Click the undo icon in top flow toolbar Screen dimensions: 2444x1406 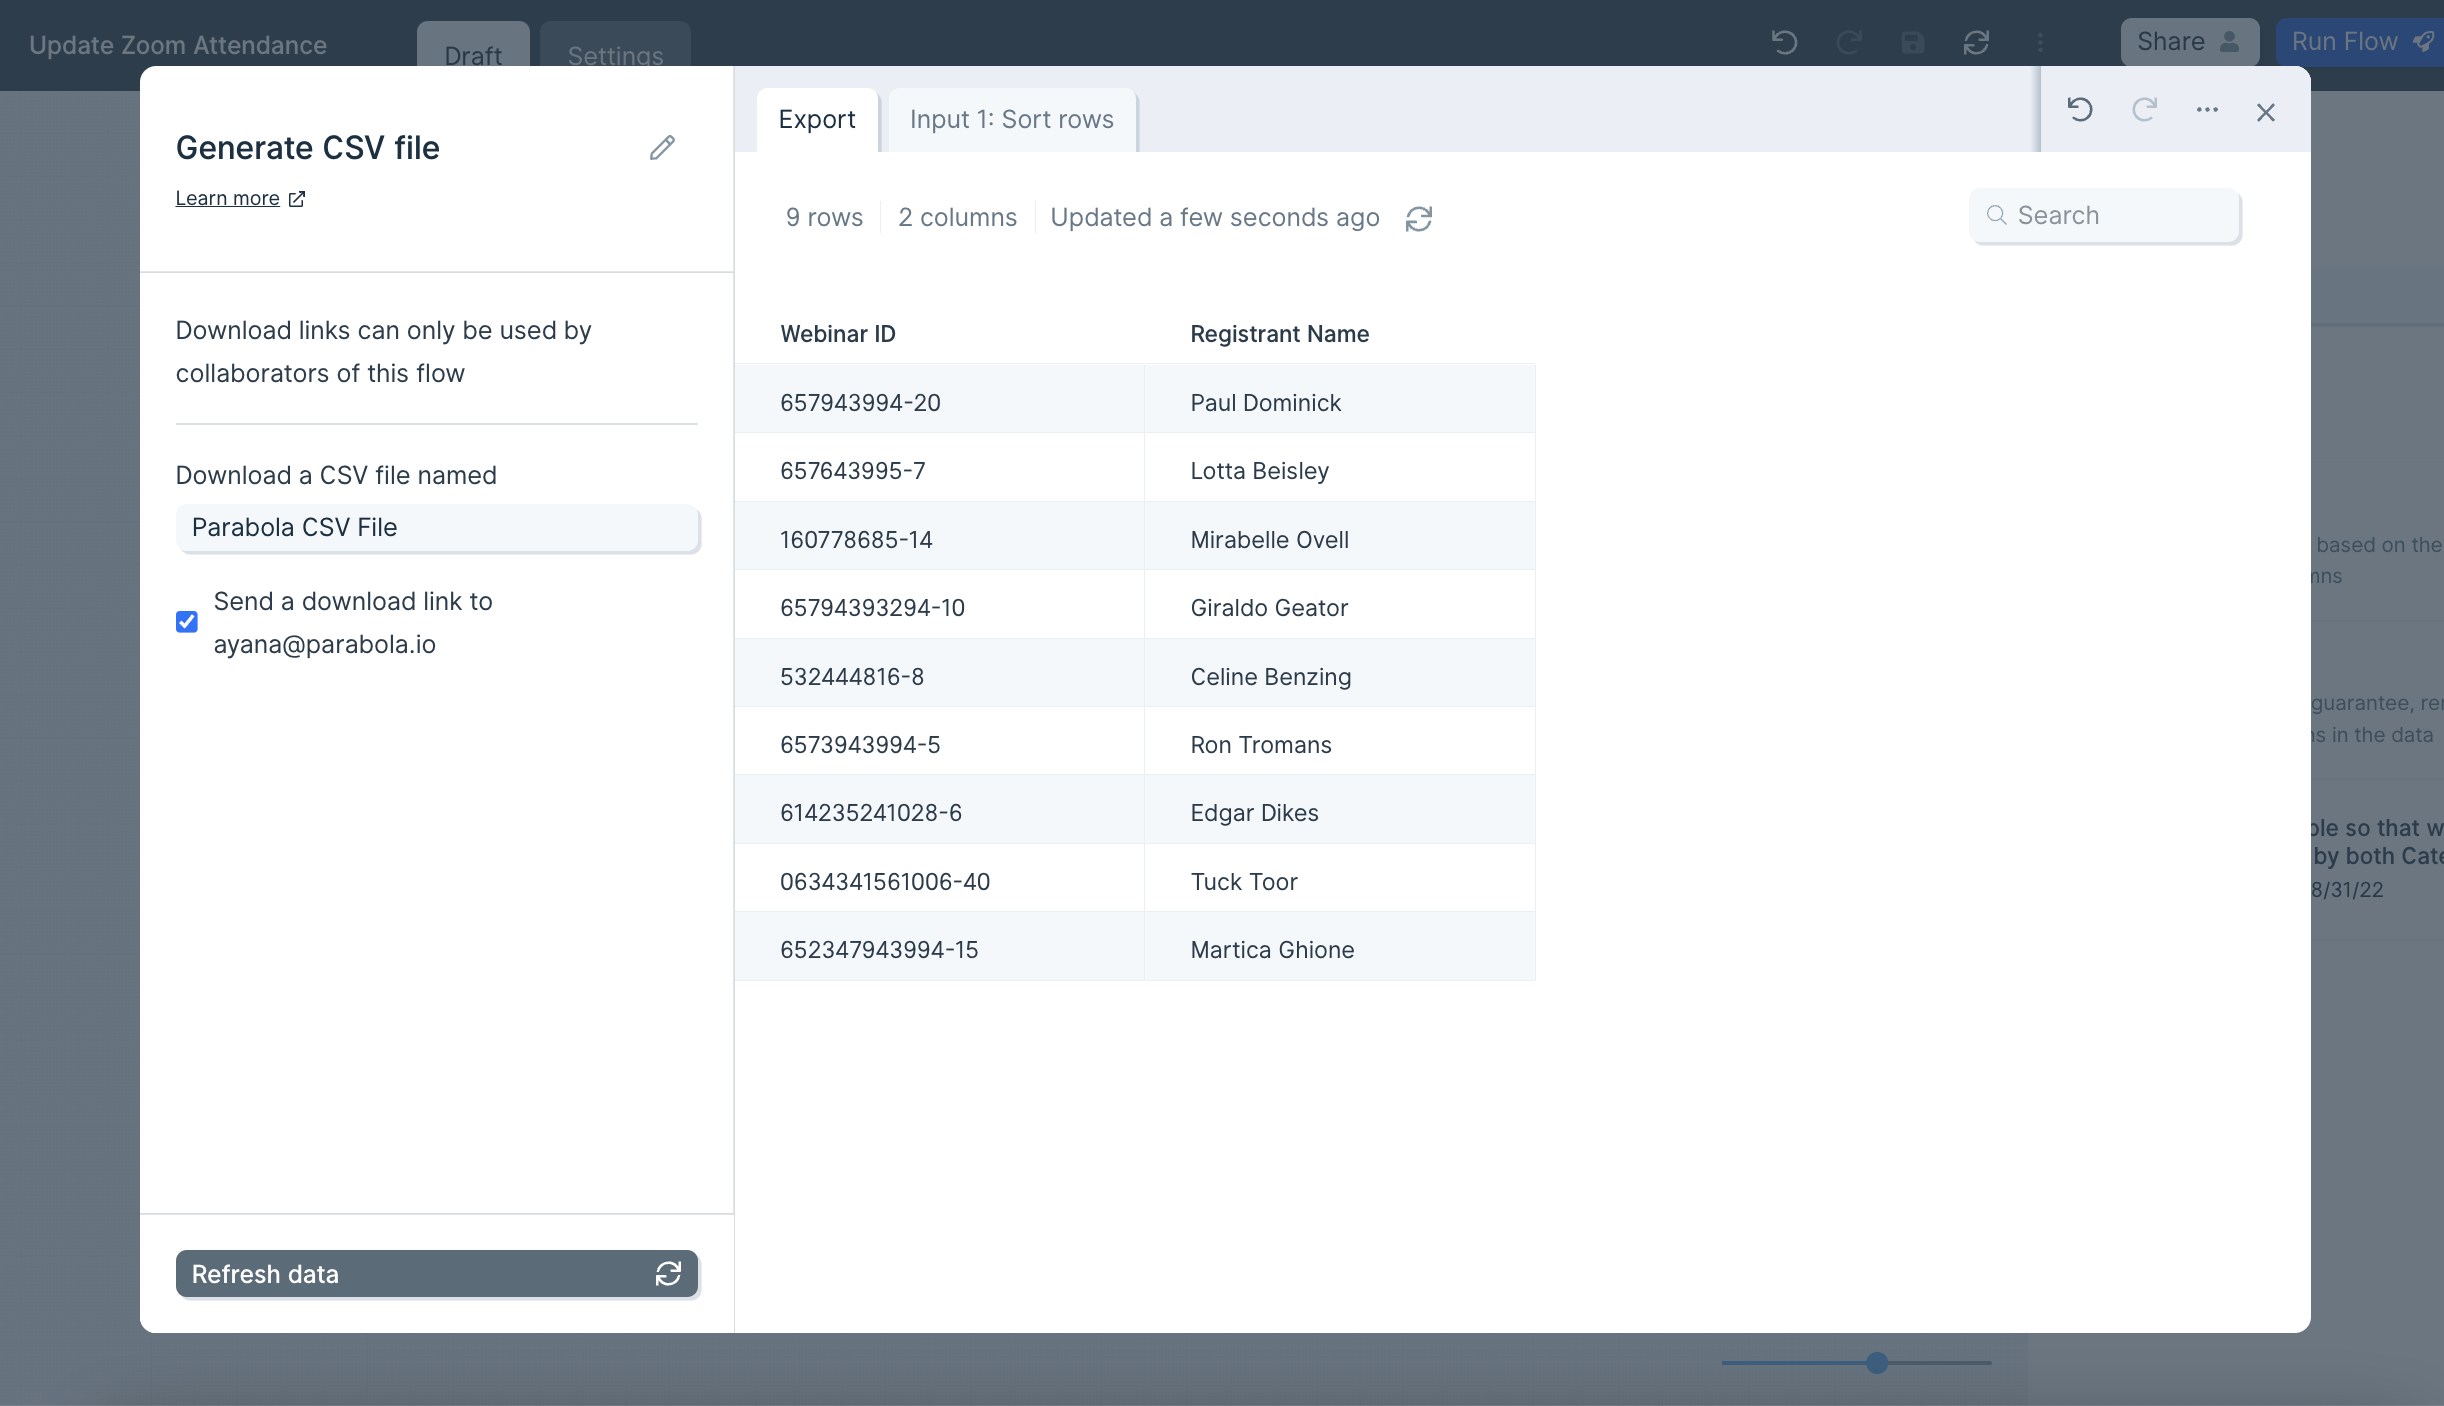tap(1784, 42)
